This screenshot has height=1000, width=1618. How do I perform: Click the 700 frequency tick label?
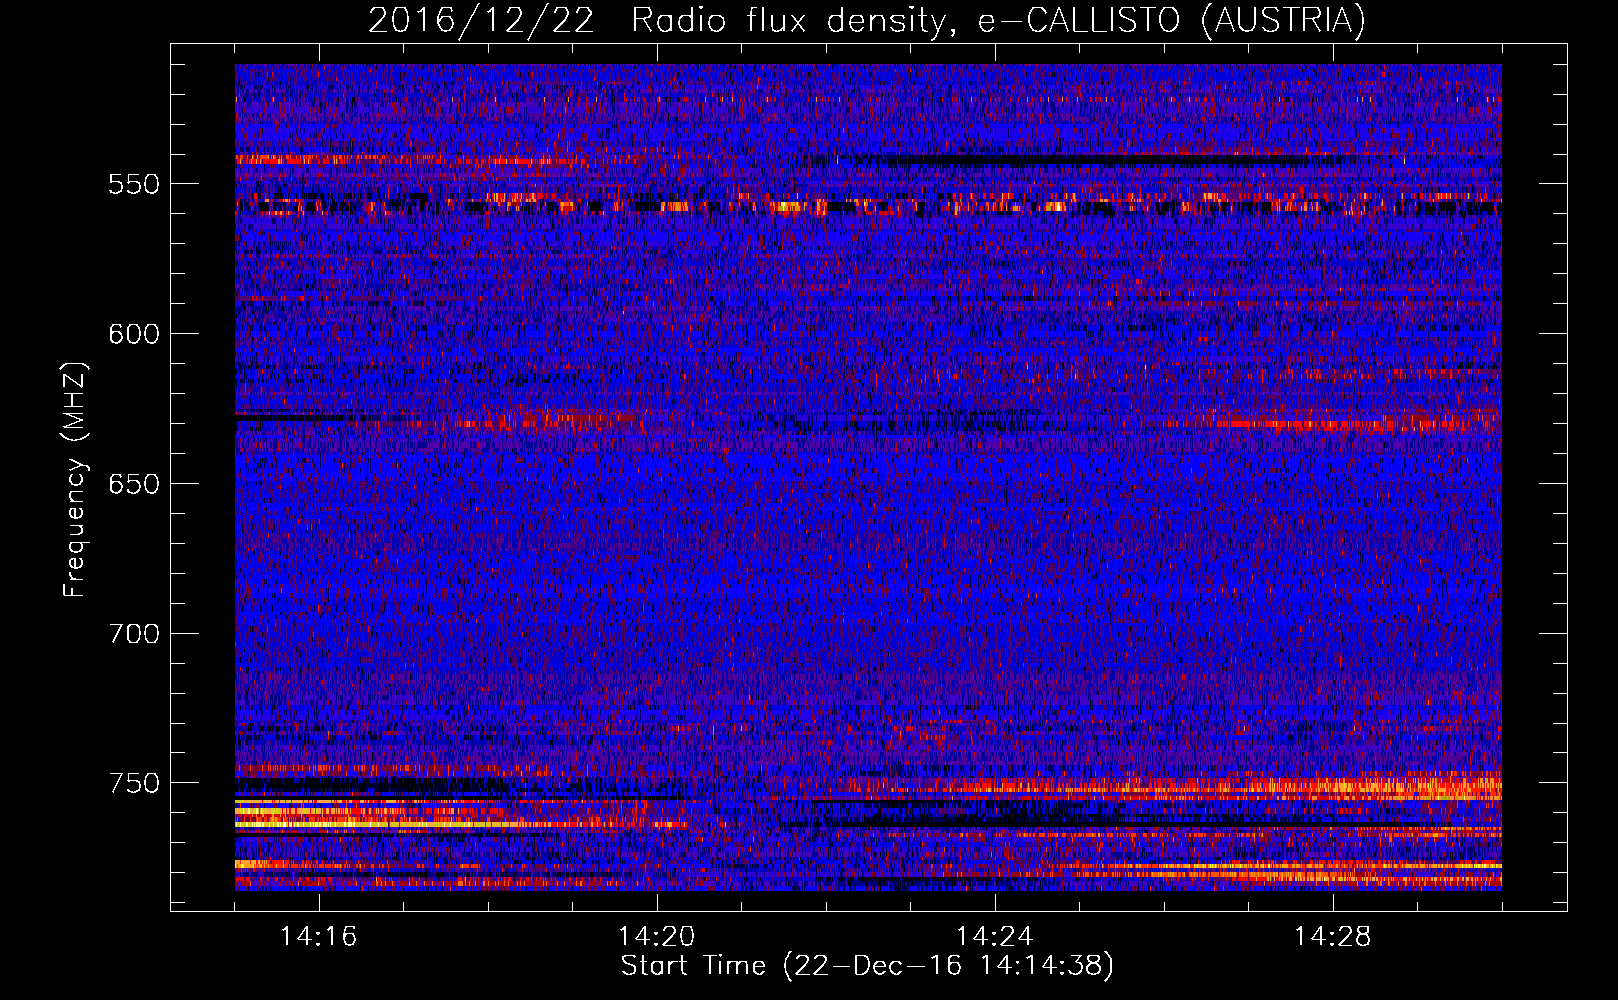(134, 634)
